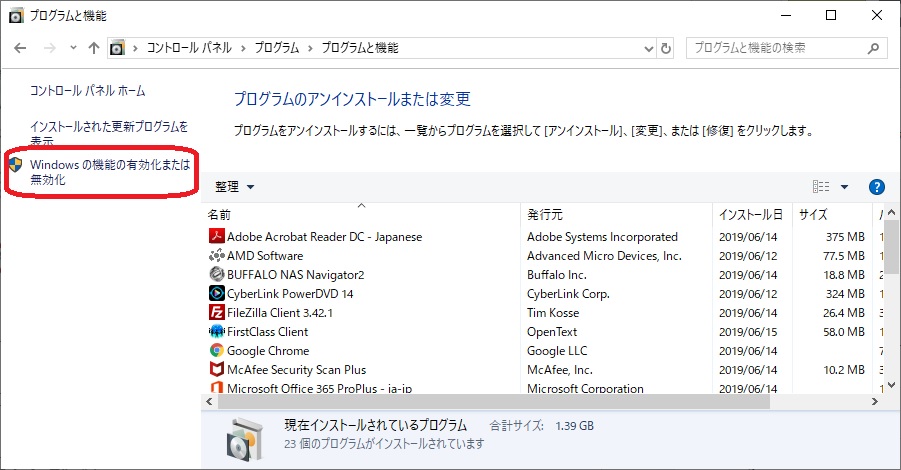Click the McAfee Security Scan Plus icon
The image size is (901, 470).
pyautogui.click(x=217, y=369)
